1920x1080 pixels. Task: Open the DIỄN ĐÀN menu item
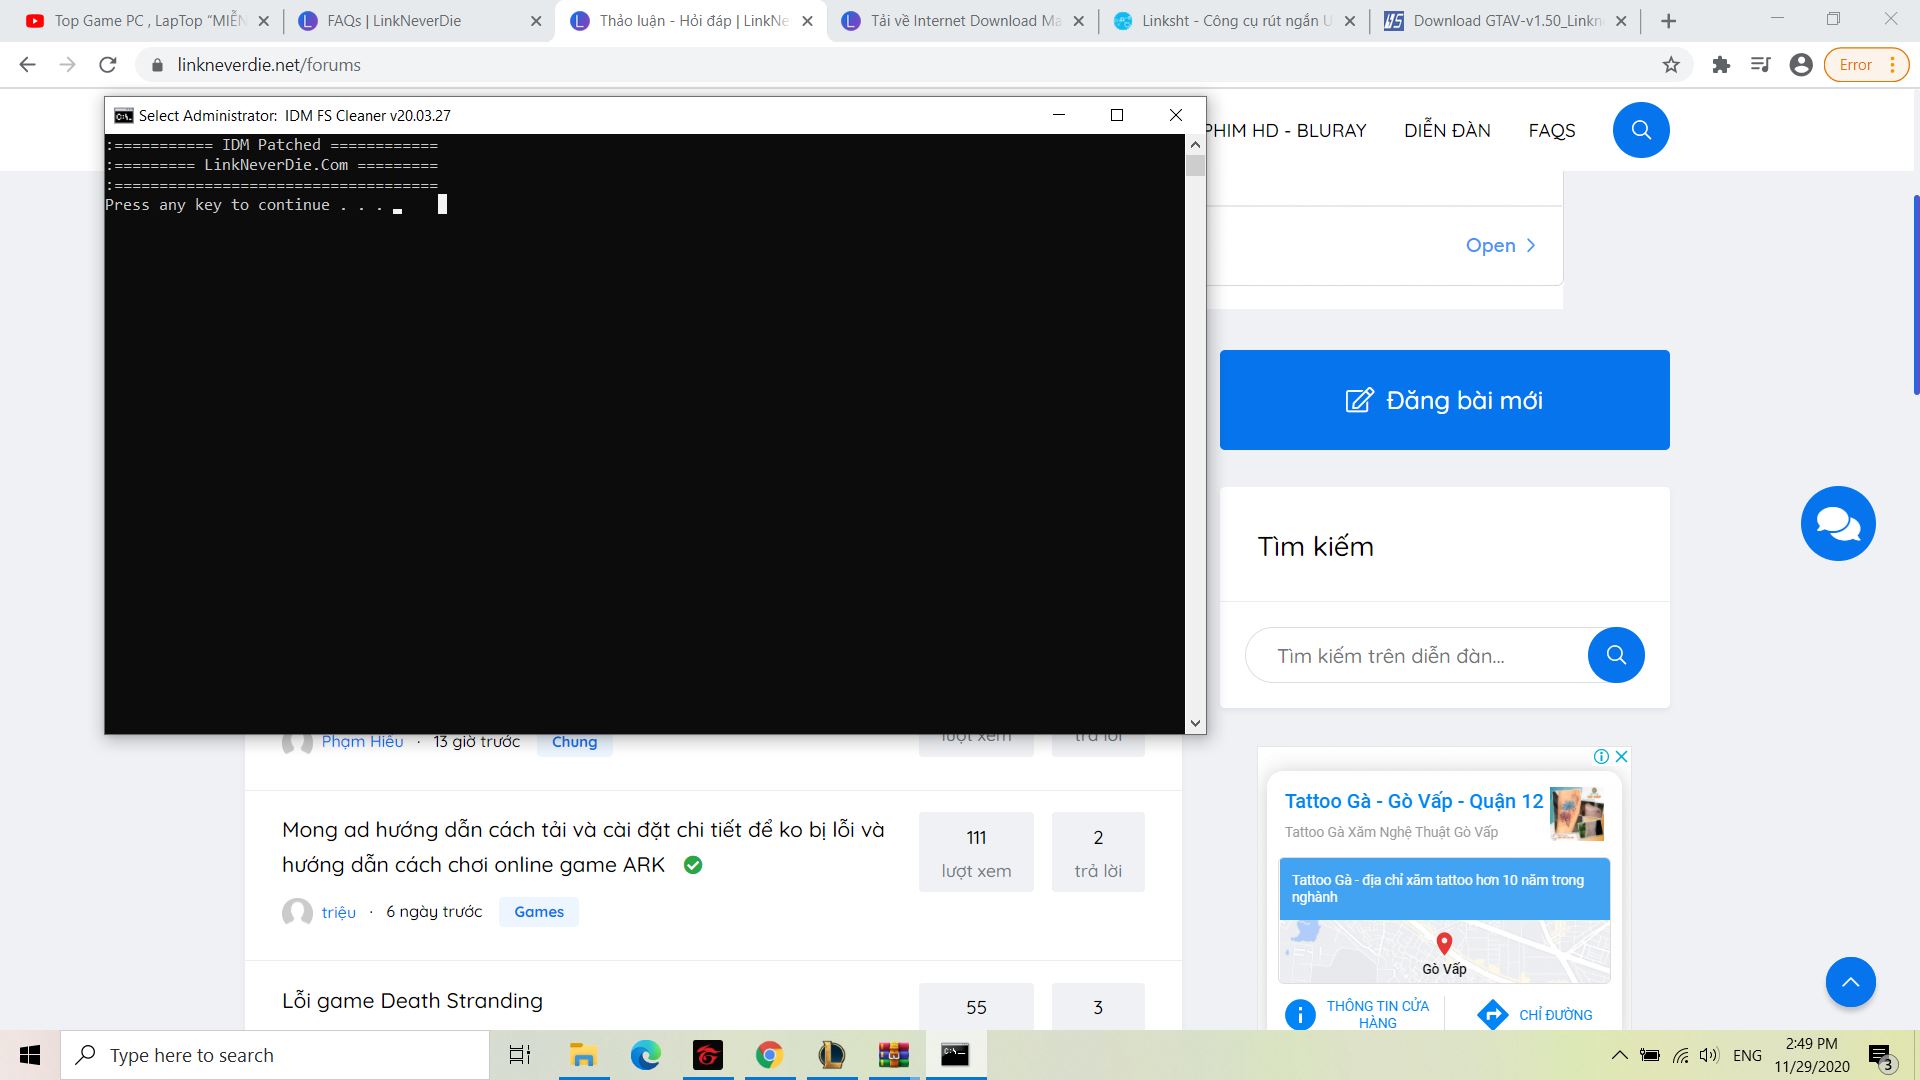point(1447,130)
